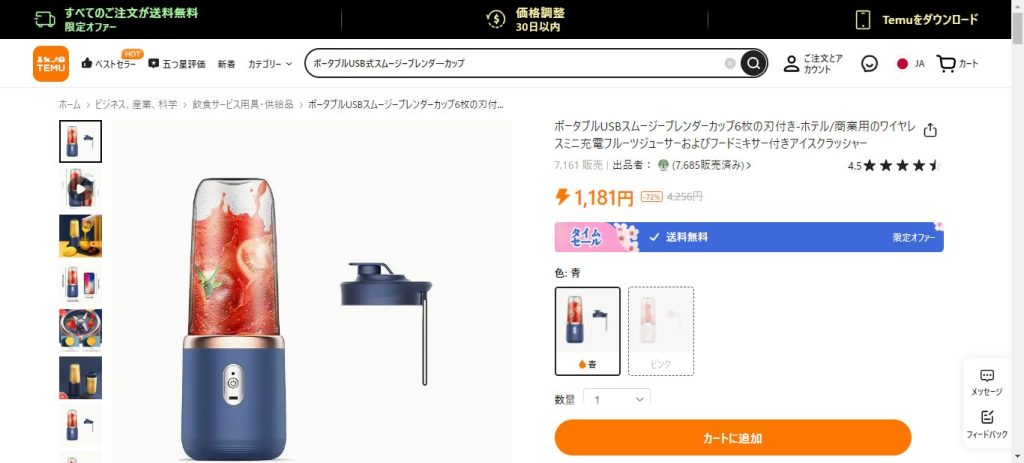
Task: Open the ベストセラー menu item
Action: [109, 64]
